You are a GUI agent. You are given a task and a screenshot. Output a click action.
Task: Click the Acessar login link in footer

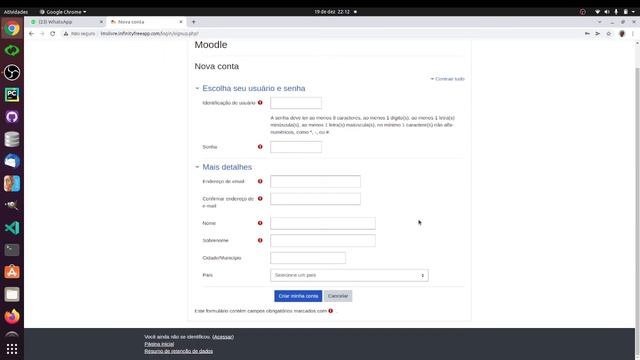pos(223,337)
